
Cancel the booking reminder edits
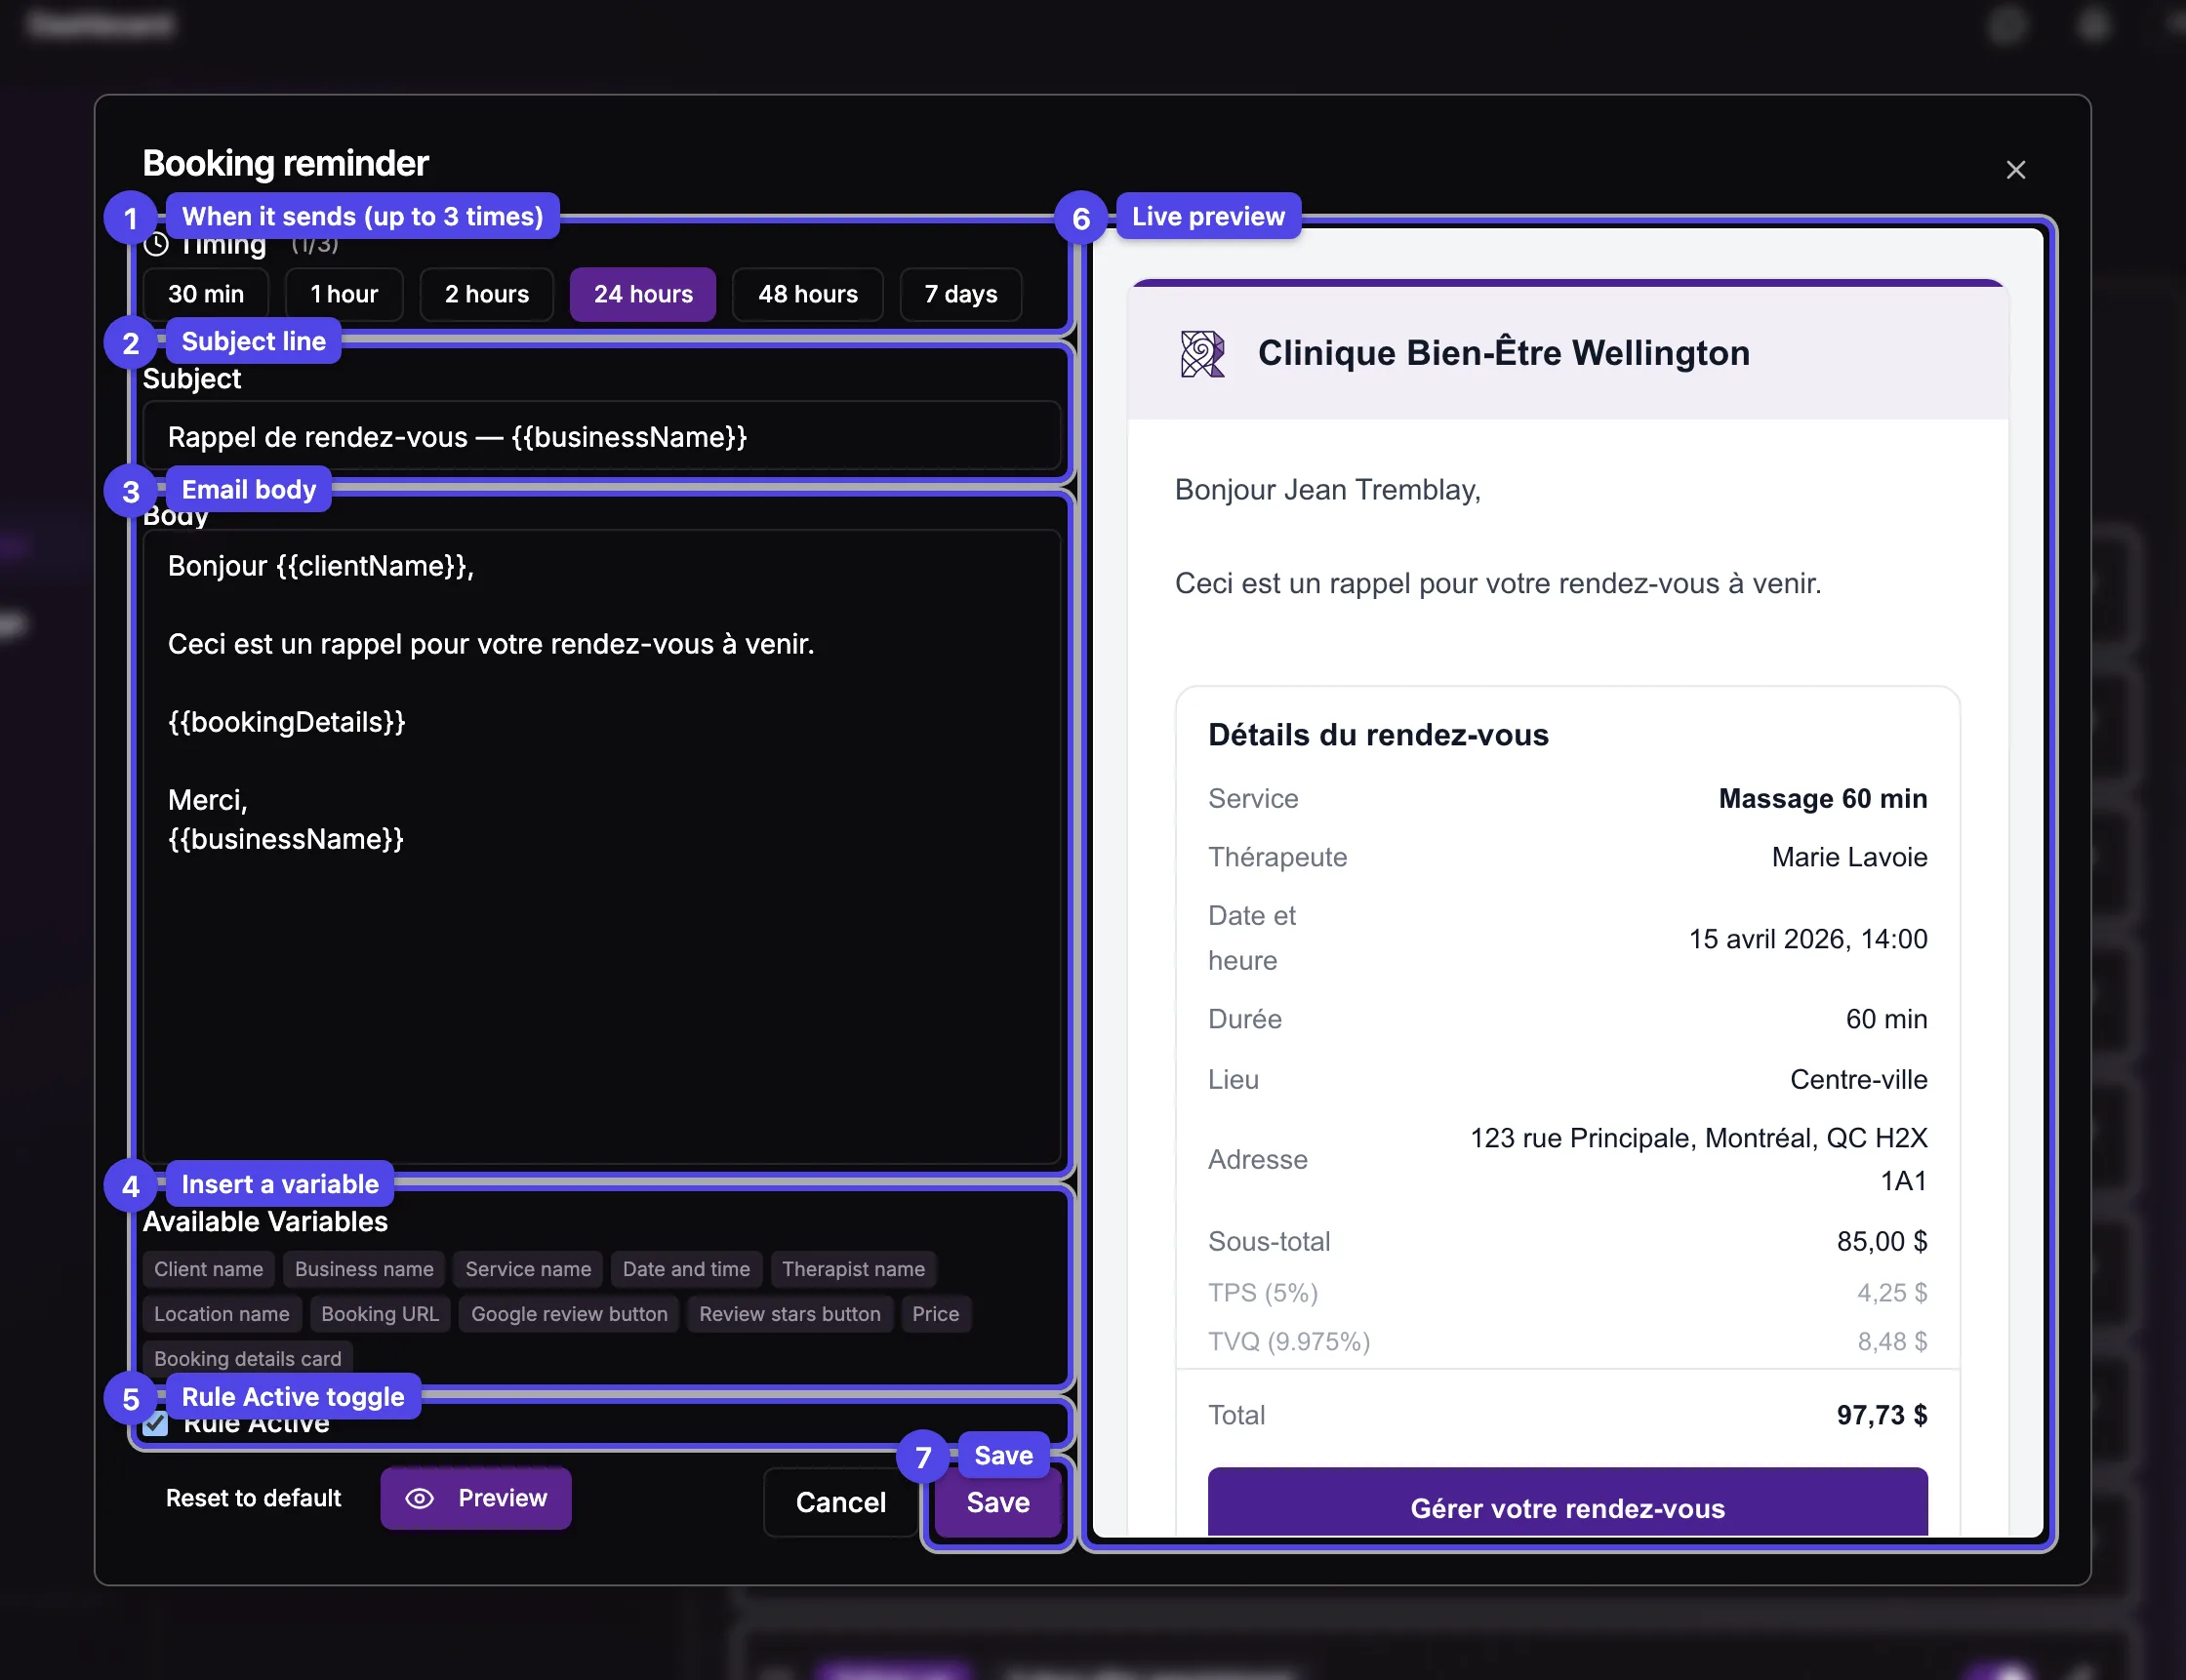[x=840, y=1502]
